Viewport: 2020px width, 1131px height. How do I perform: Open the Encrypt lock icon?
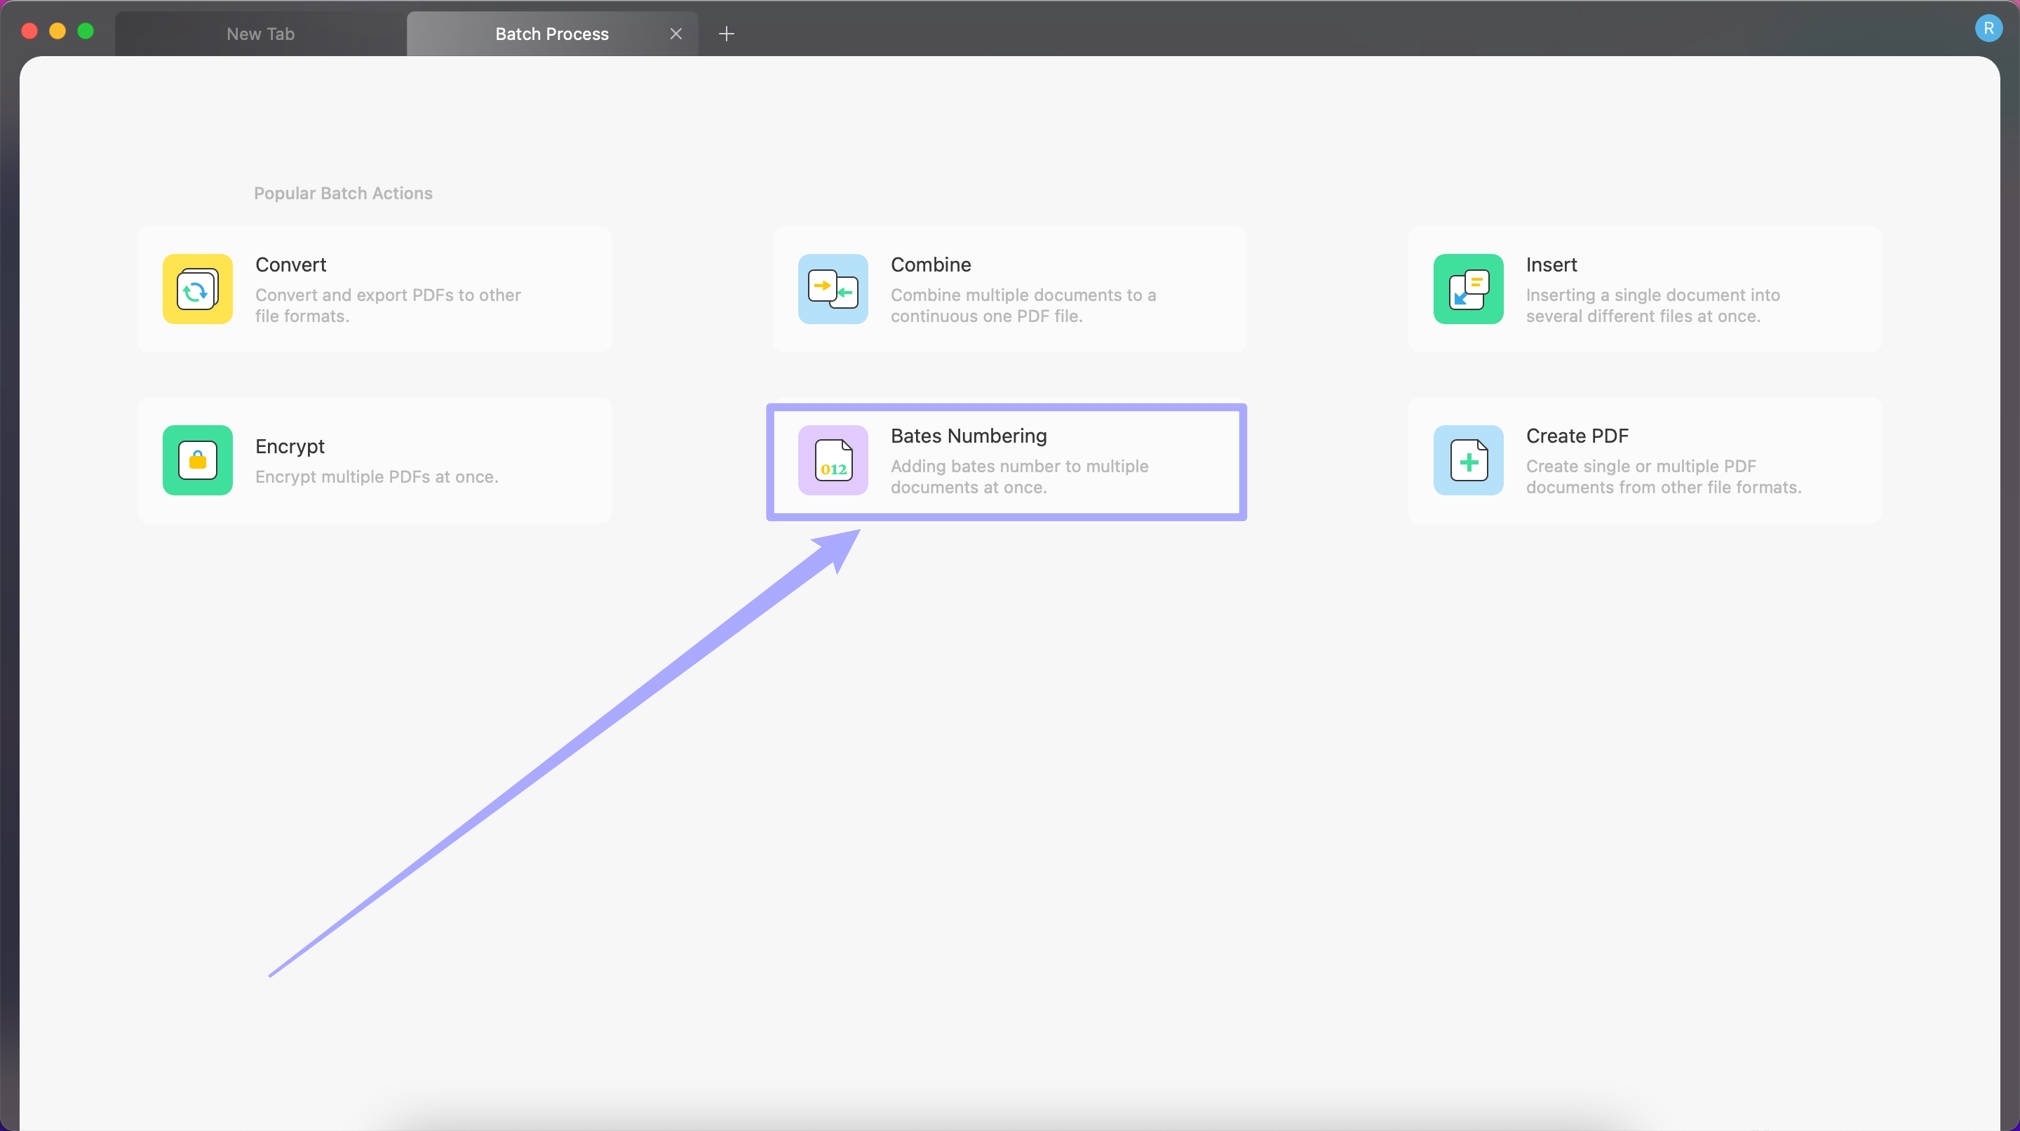click(x=197, y=460)
